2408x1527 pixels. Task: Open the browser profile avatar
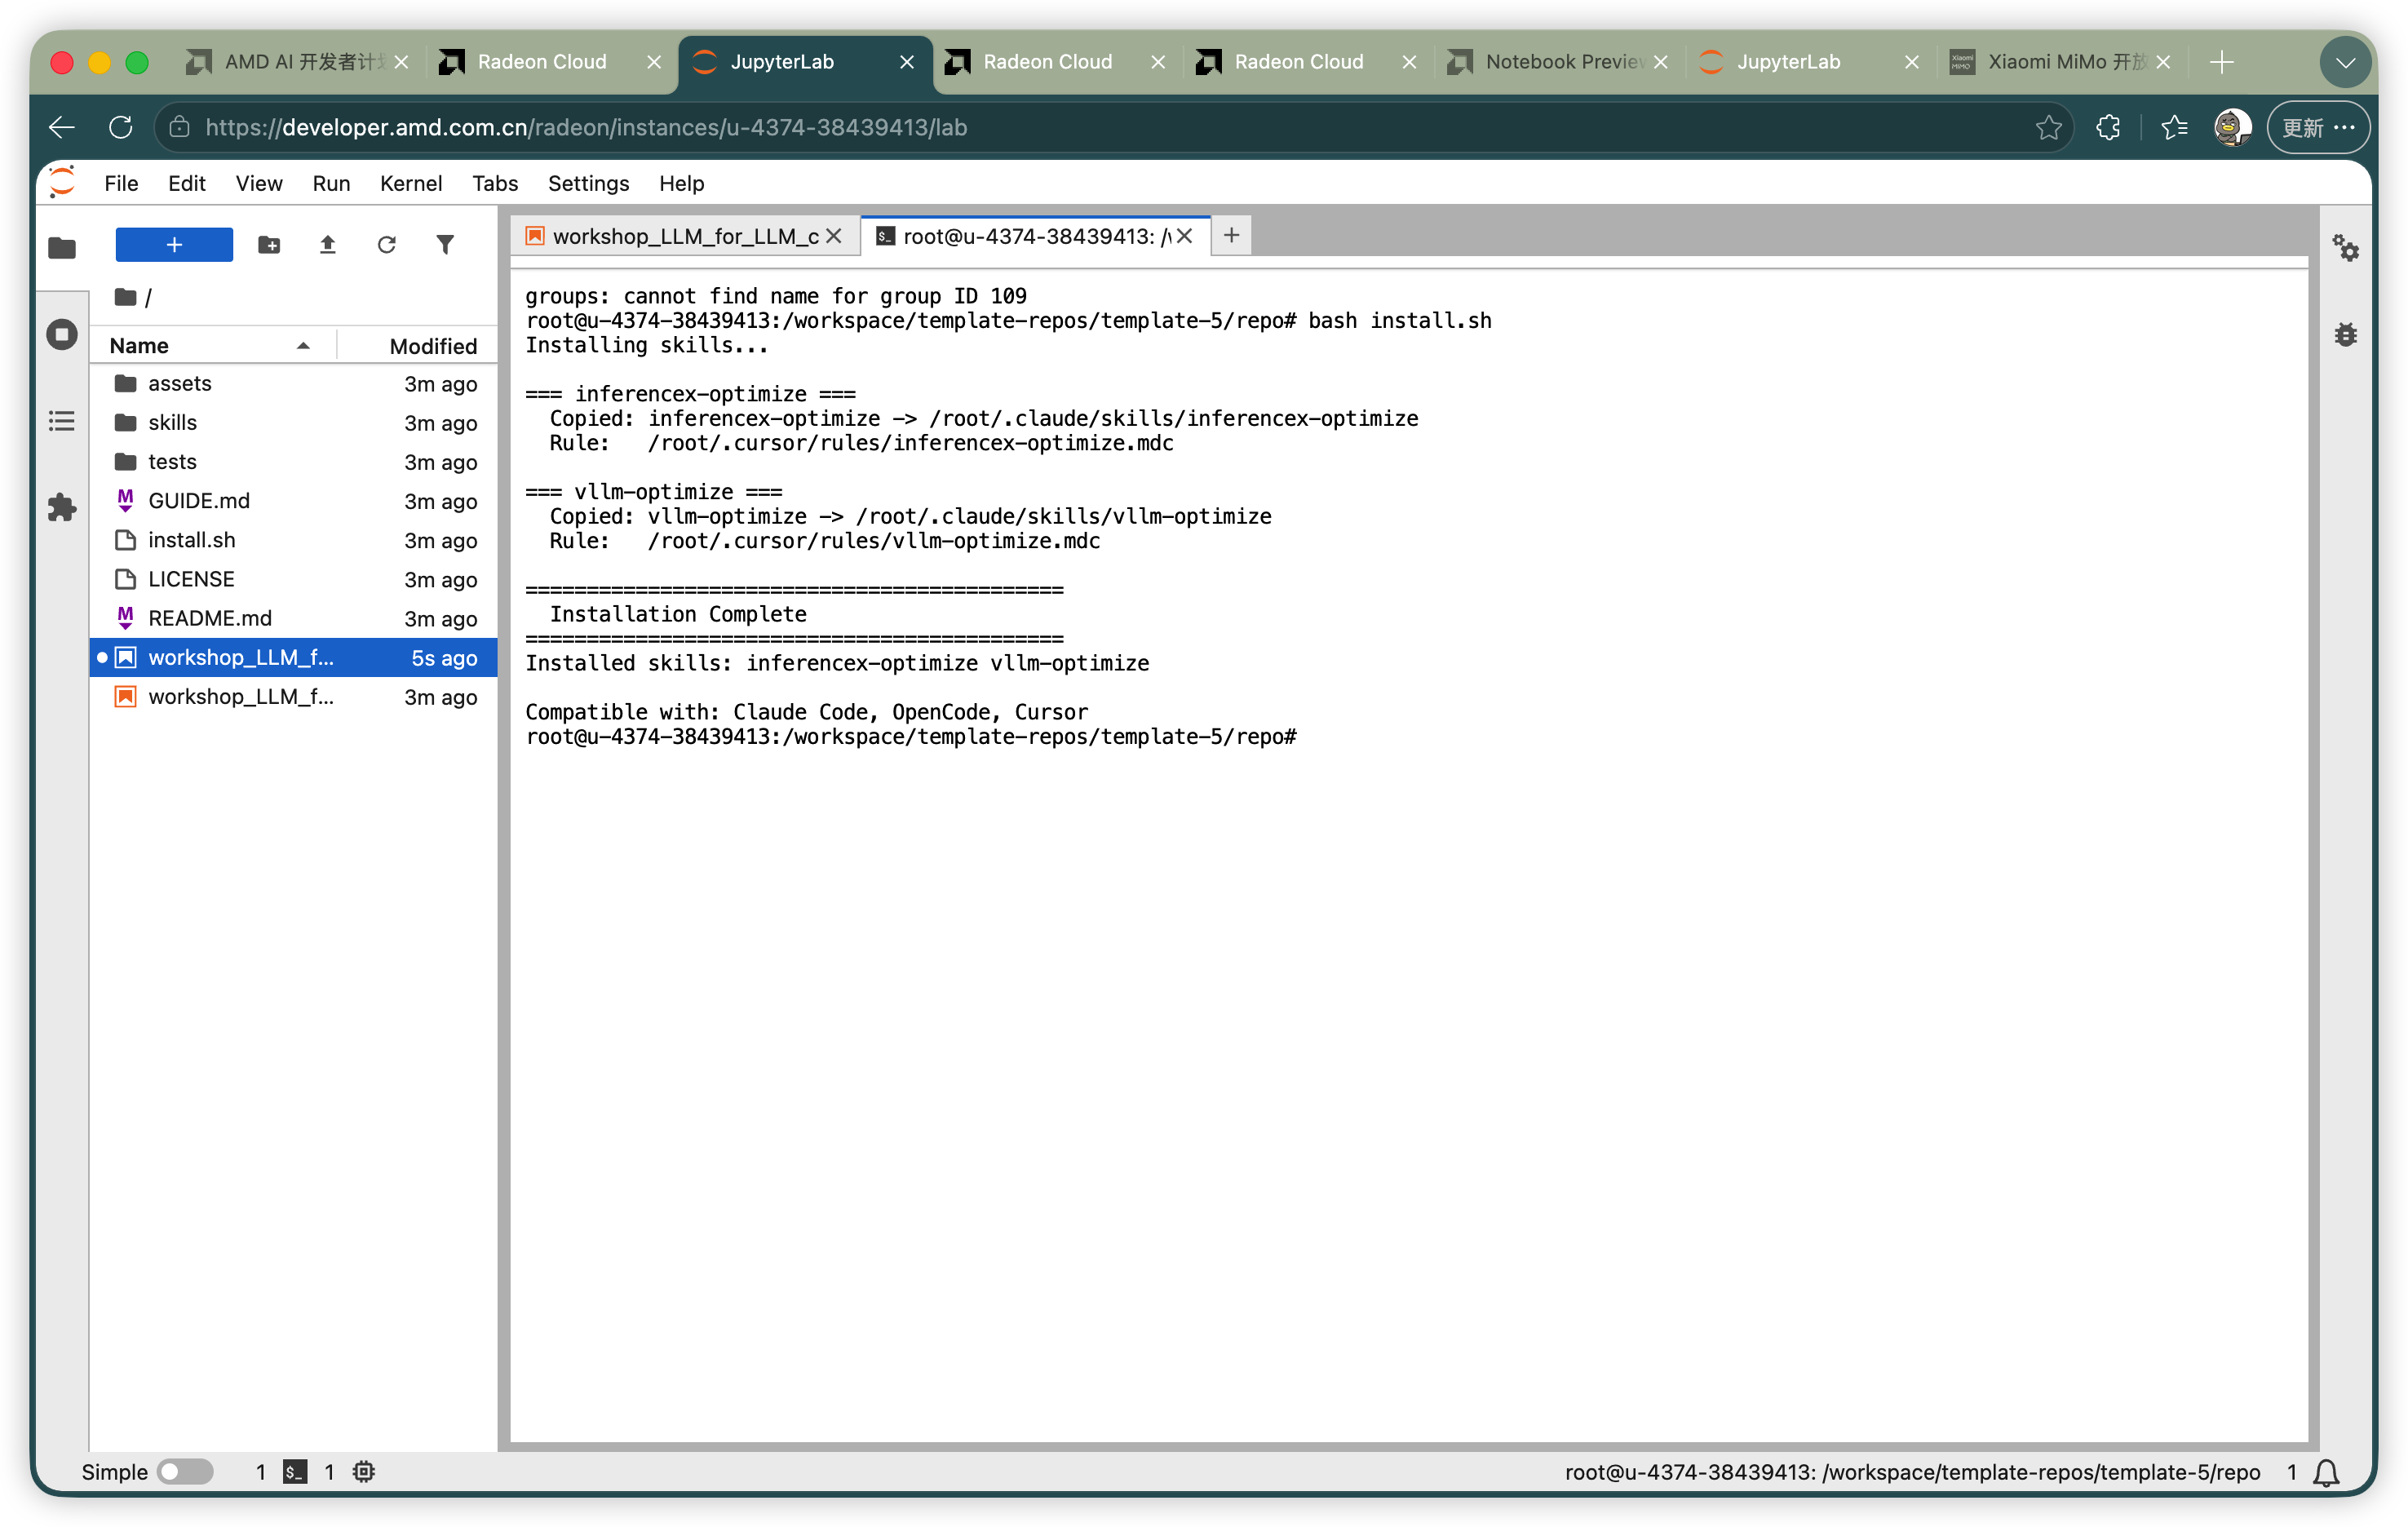(x=2232, y=127)
